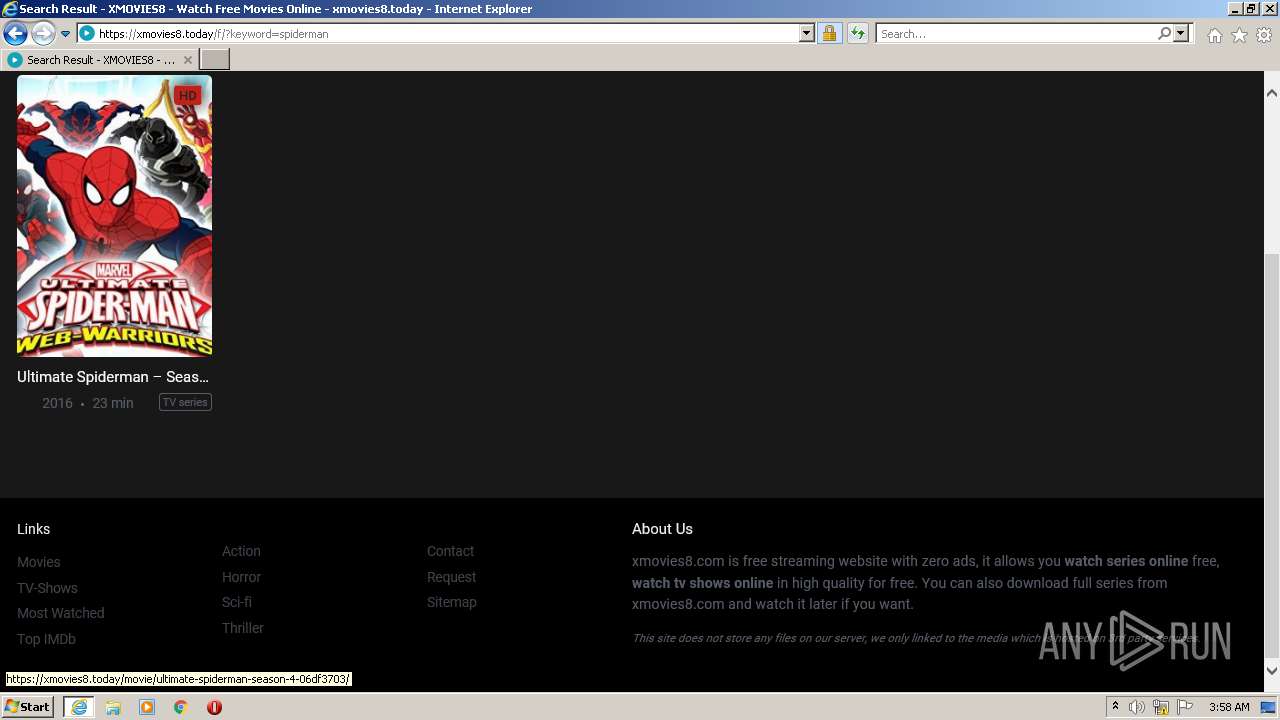Open the Windows Start button

pos(28,707)
